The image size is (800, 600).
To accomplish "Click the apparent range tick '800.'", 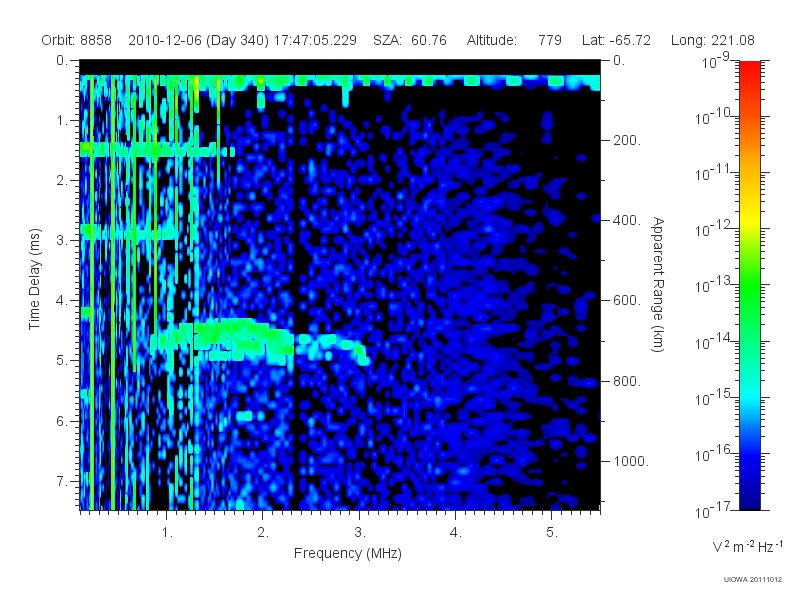I will [627, 381].
